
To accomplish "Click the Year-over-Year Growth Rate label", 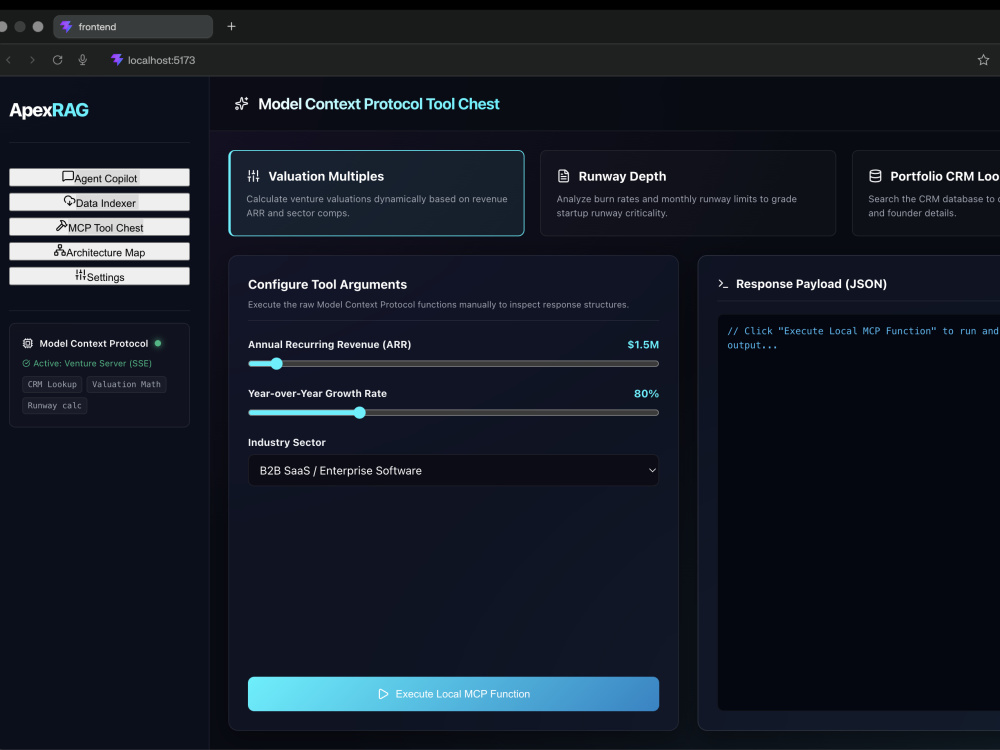I will pos(317,393).
